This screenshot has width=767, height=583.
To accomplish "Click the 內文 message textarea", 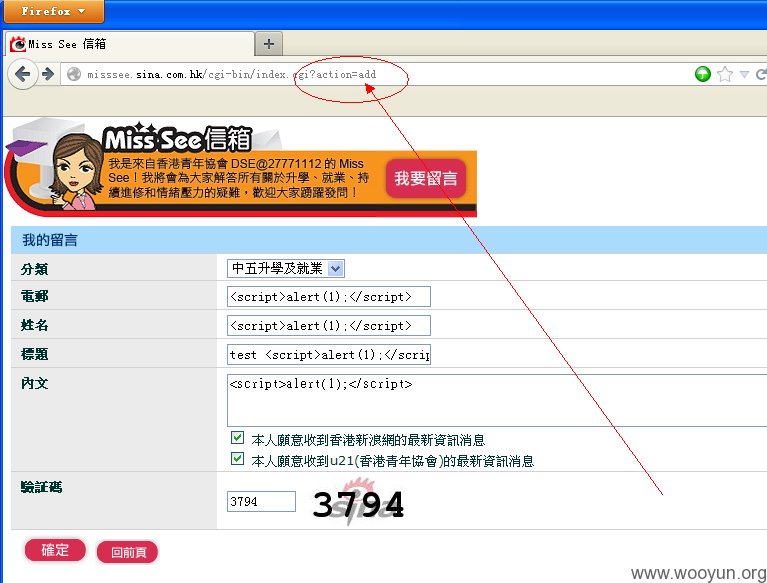I will [x=497, y=400].
